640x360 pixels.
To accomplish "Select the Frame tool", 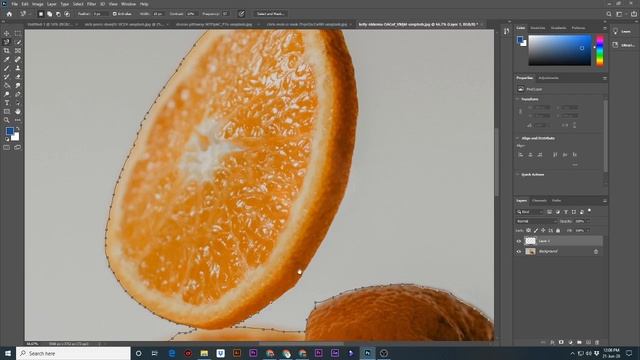I will [18, 51].
